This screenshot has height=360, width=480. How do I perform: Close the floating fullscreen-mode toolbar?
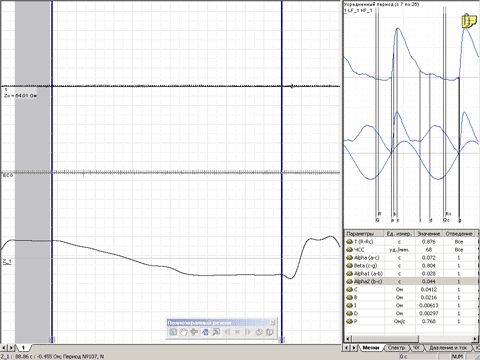click(x=273, y=322)
